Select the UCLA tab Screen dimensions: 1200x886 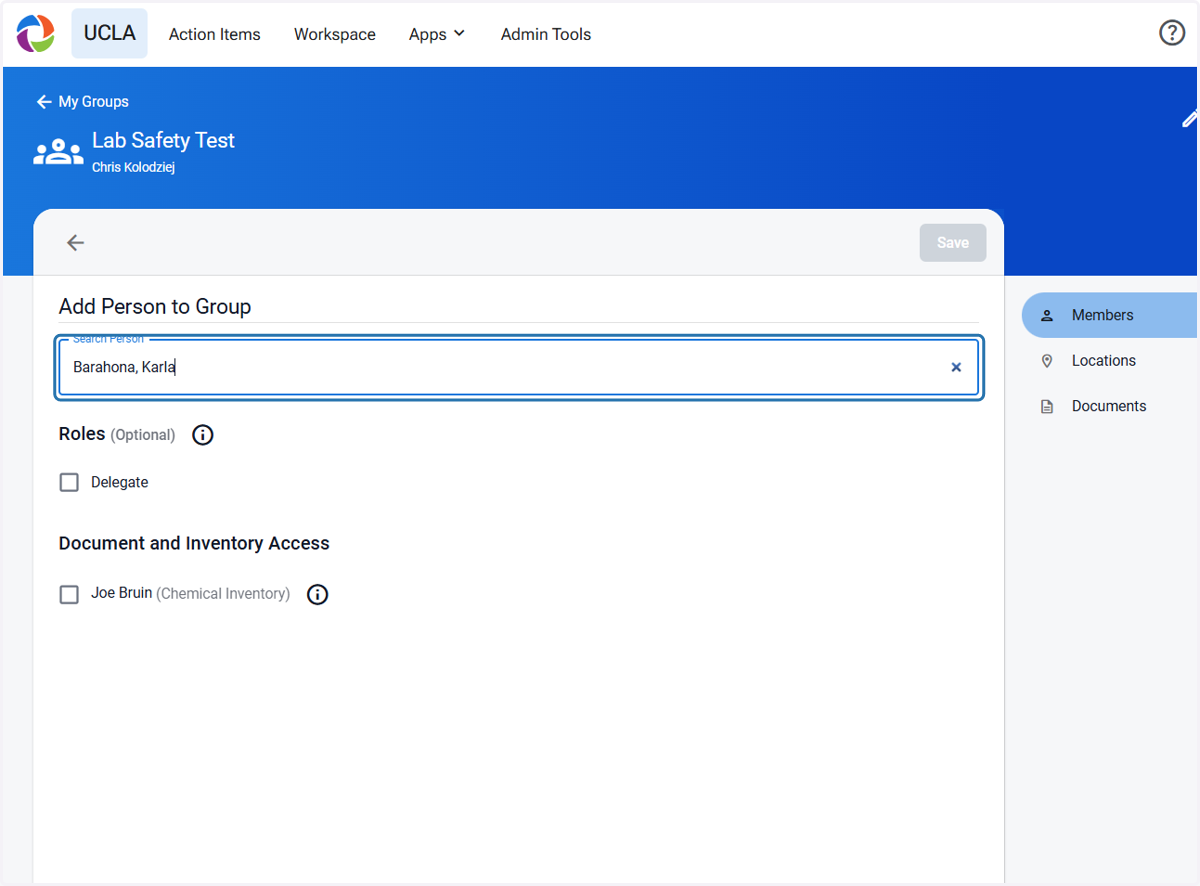(110, 33)
